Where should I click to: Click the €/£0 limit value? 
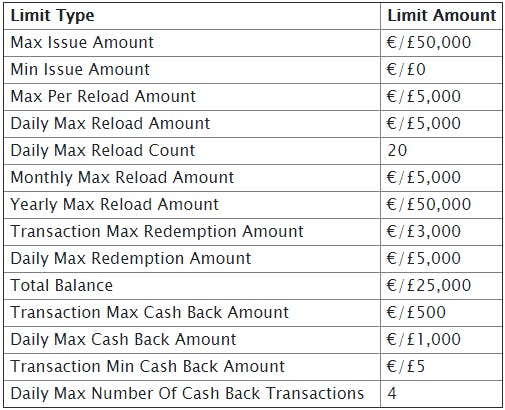[406, 69]
